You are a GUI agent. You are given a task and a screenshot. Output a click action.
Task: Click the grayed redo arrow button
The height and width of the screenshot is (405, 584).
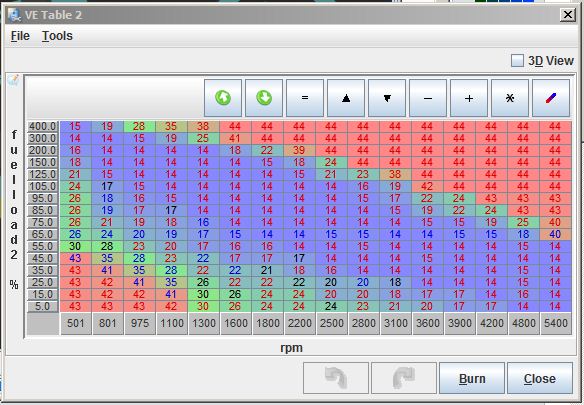click(404, 378)
